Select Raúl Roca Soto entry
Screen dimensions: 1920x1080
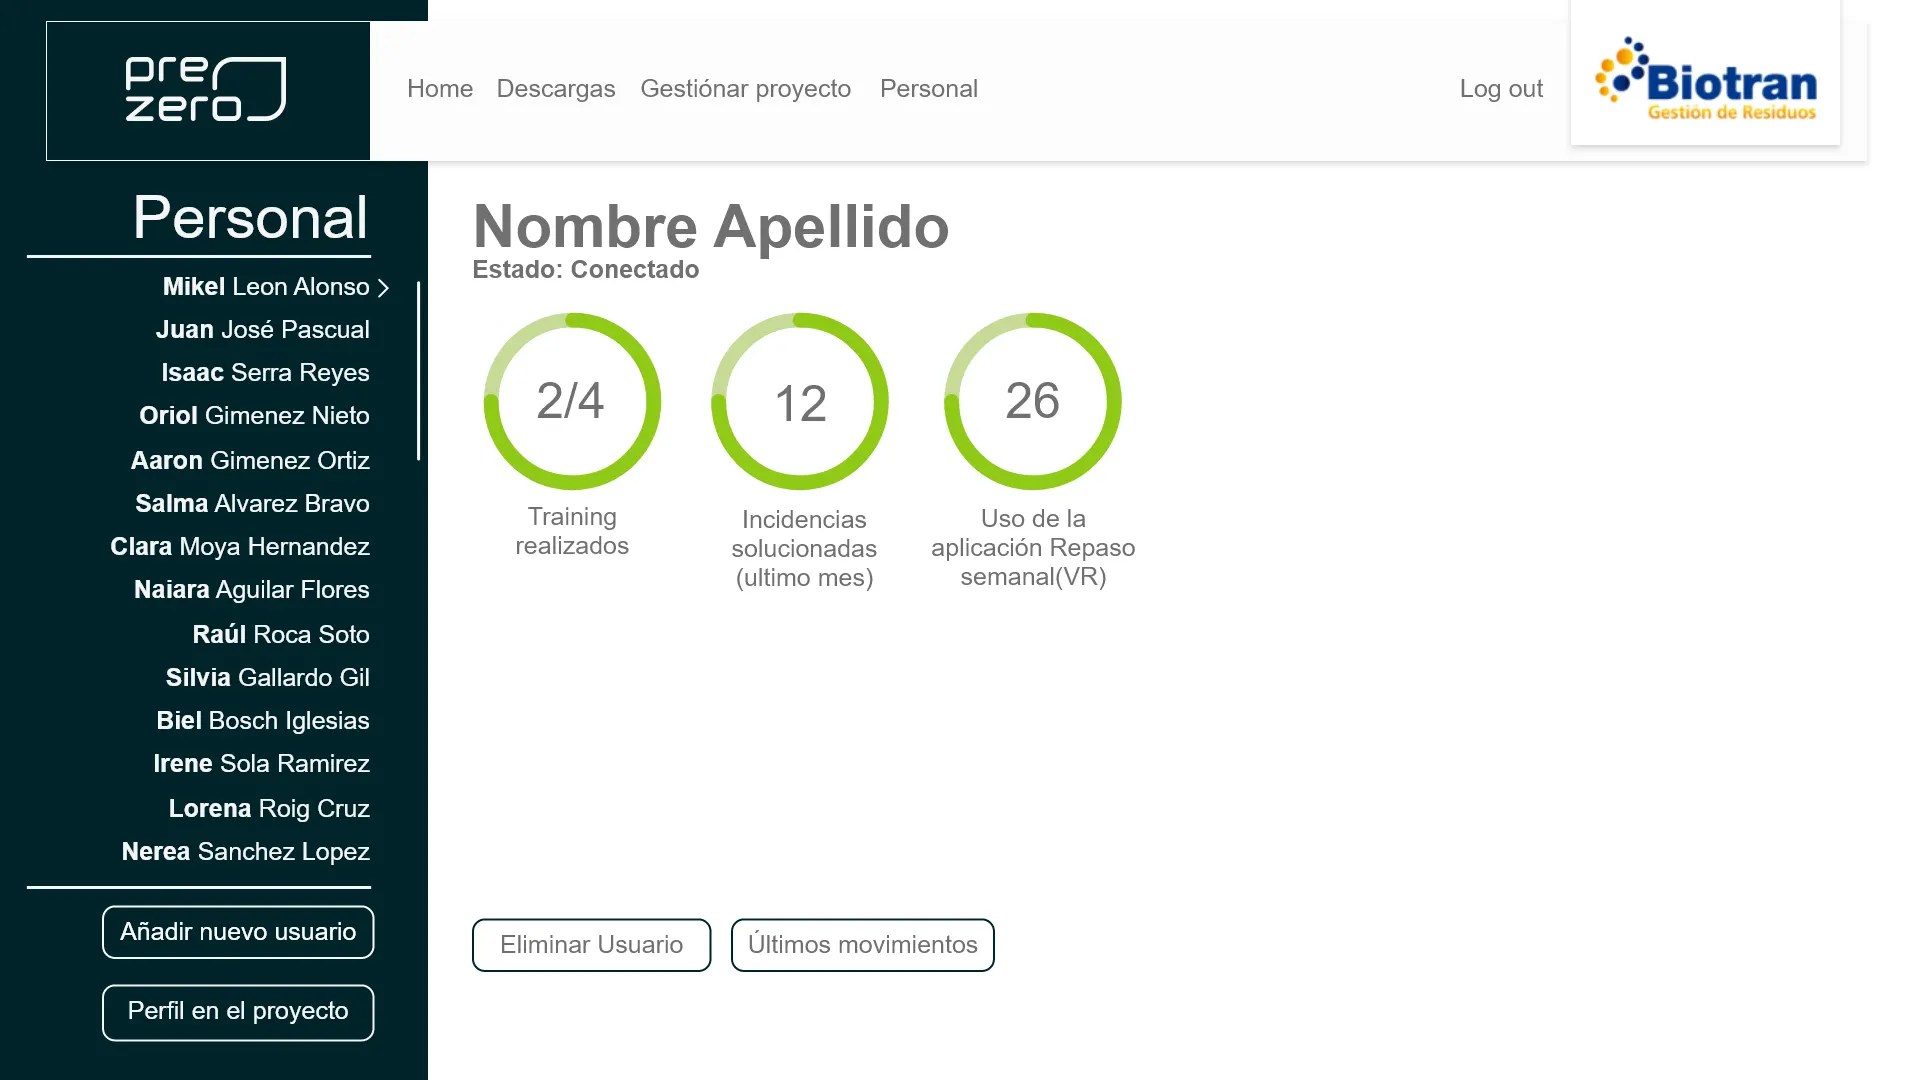(280, 635)
